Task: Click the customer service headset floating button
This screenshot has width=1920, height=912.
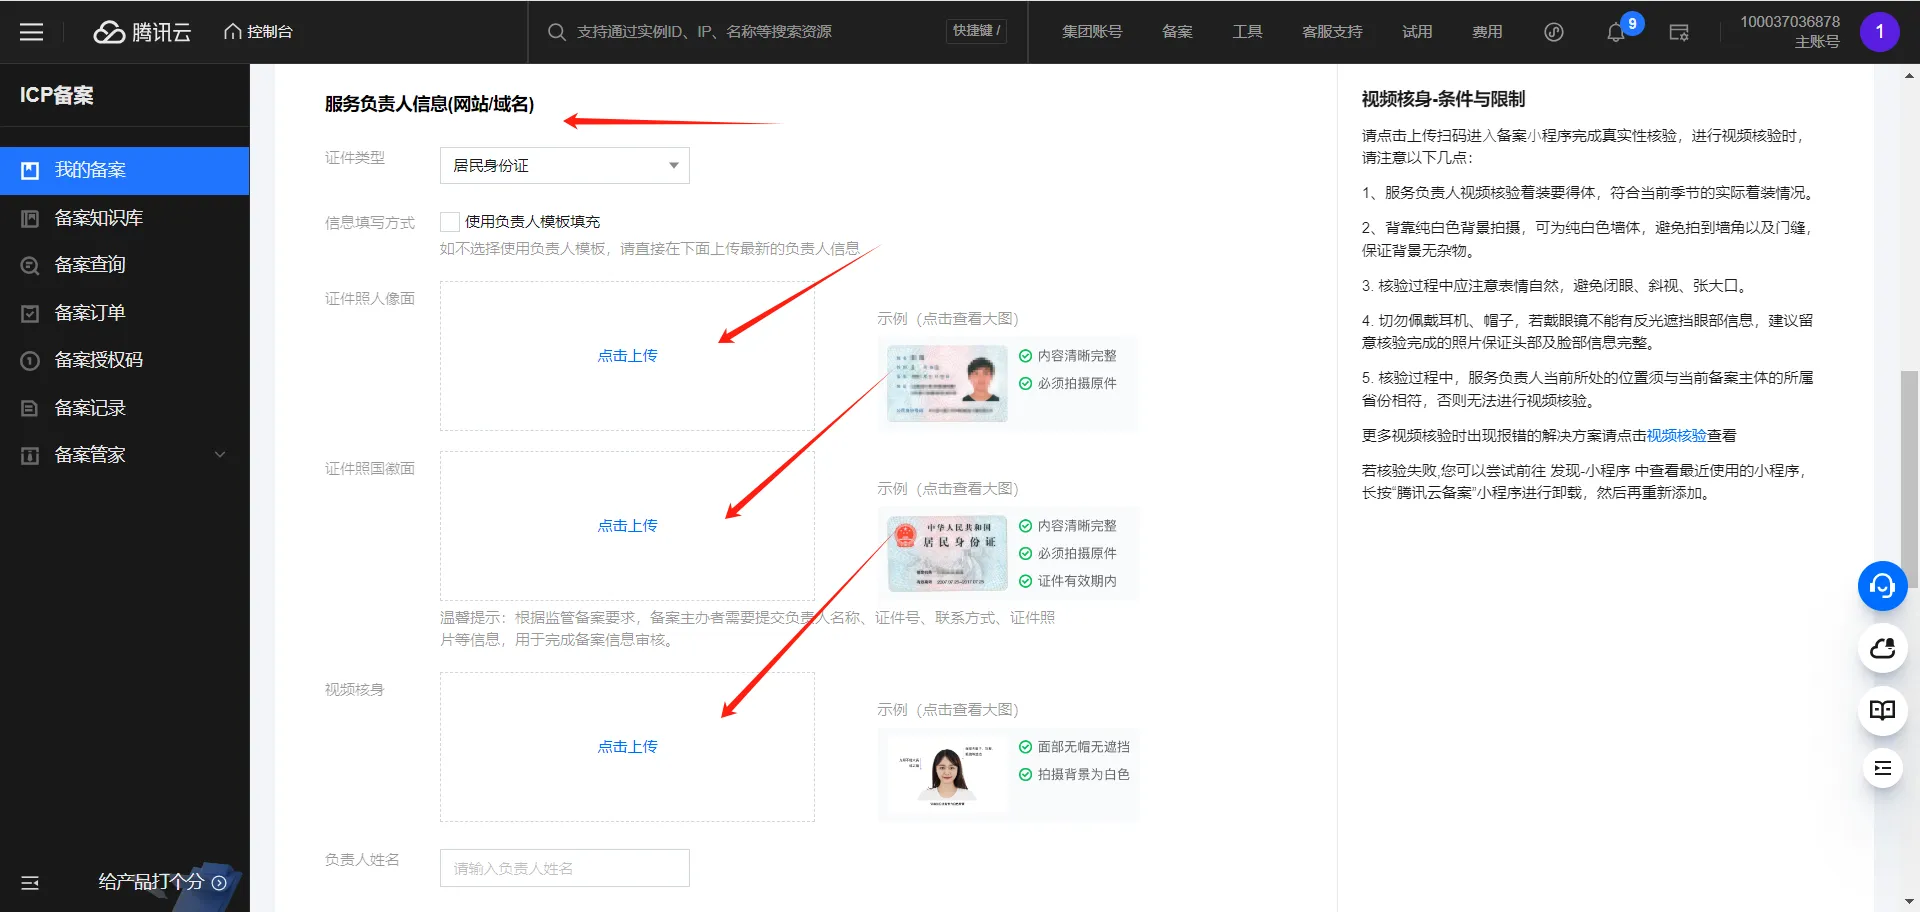Action: coord(1882,586)
